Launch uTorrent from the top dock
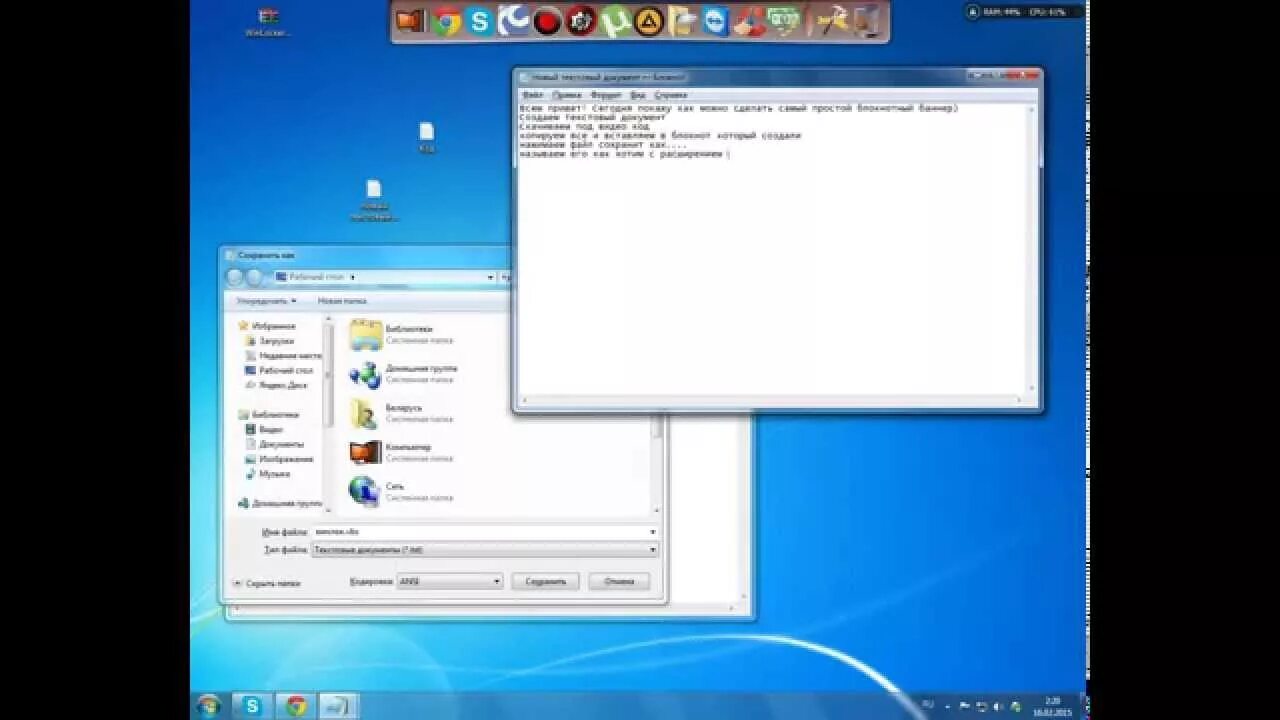 pyautogui.click(x=616, y=21)
